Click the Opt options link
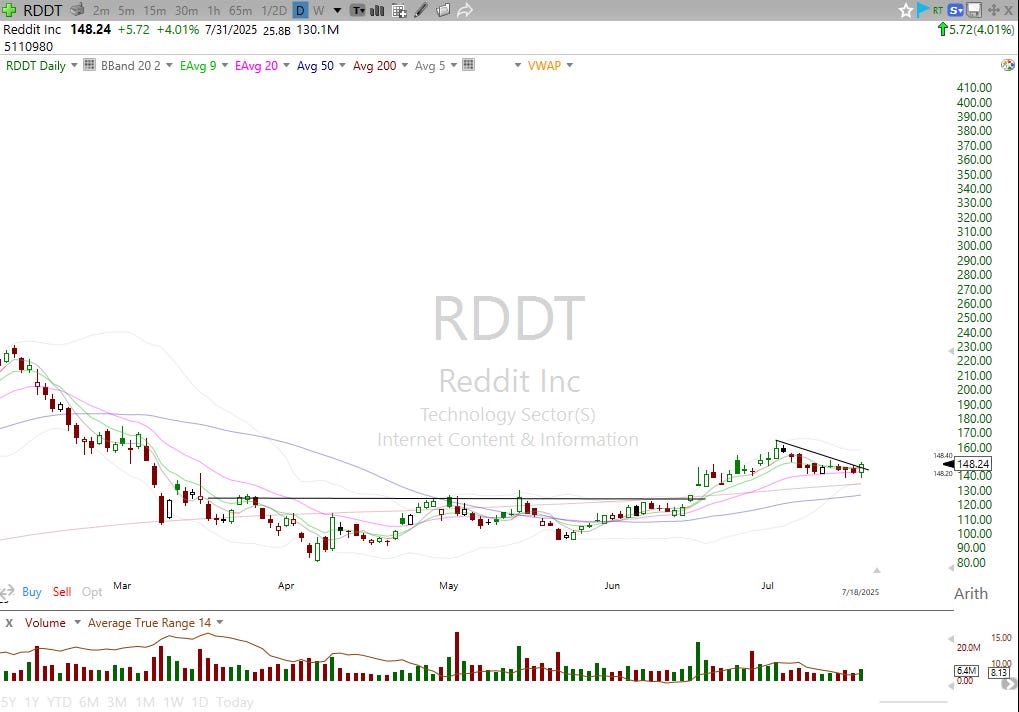The width and height of the screenshot is (1019, 712). (92, 592)
